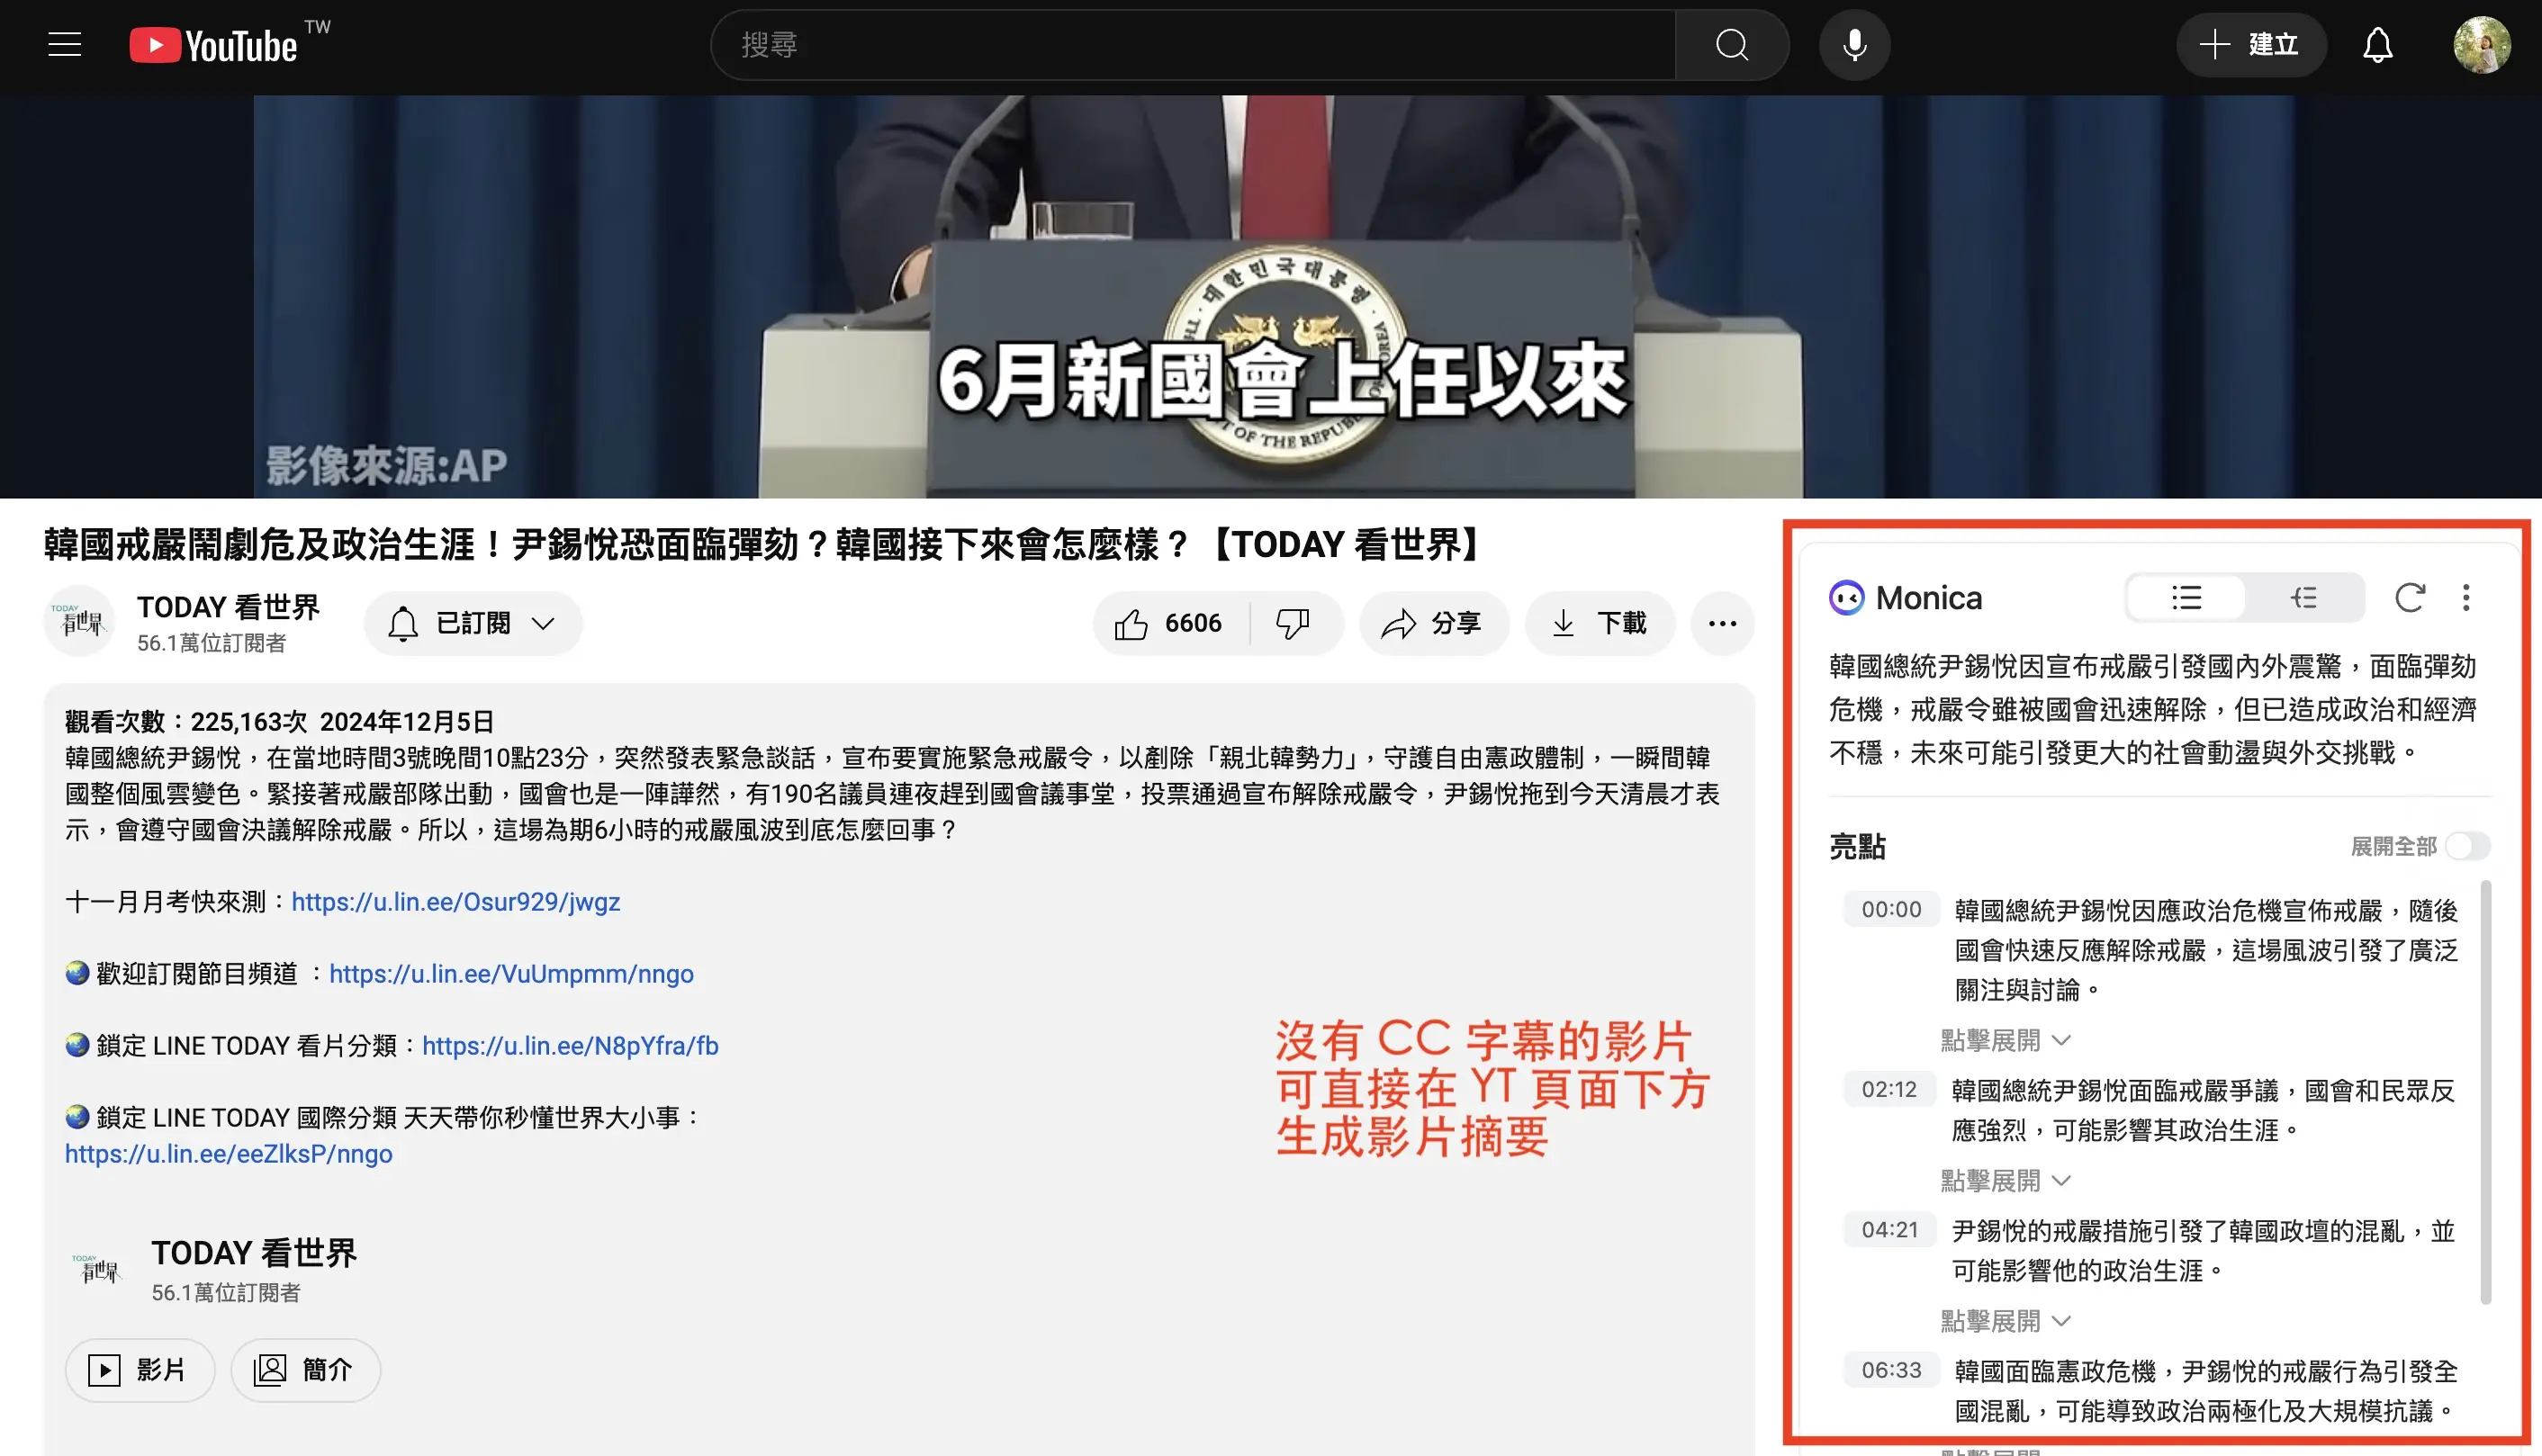Toggle 展開全部 to expand all highlights
The width and height of the screenshot is (2542, 1456).
point(2468,845)
